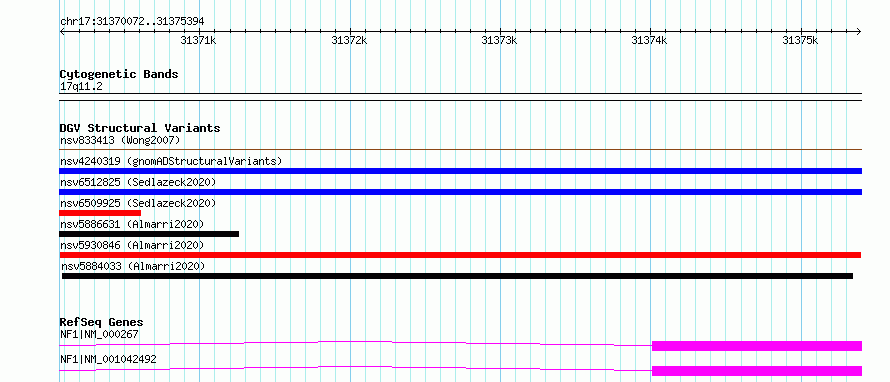Screen dimensions: 890x382
Task: Click the 31375k ruler tick label
Action: (x=800, y=40)
